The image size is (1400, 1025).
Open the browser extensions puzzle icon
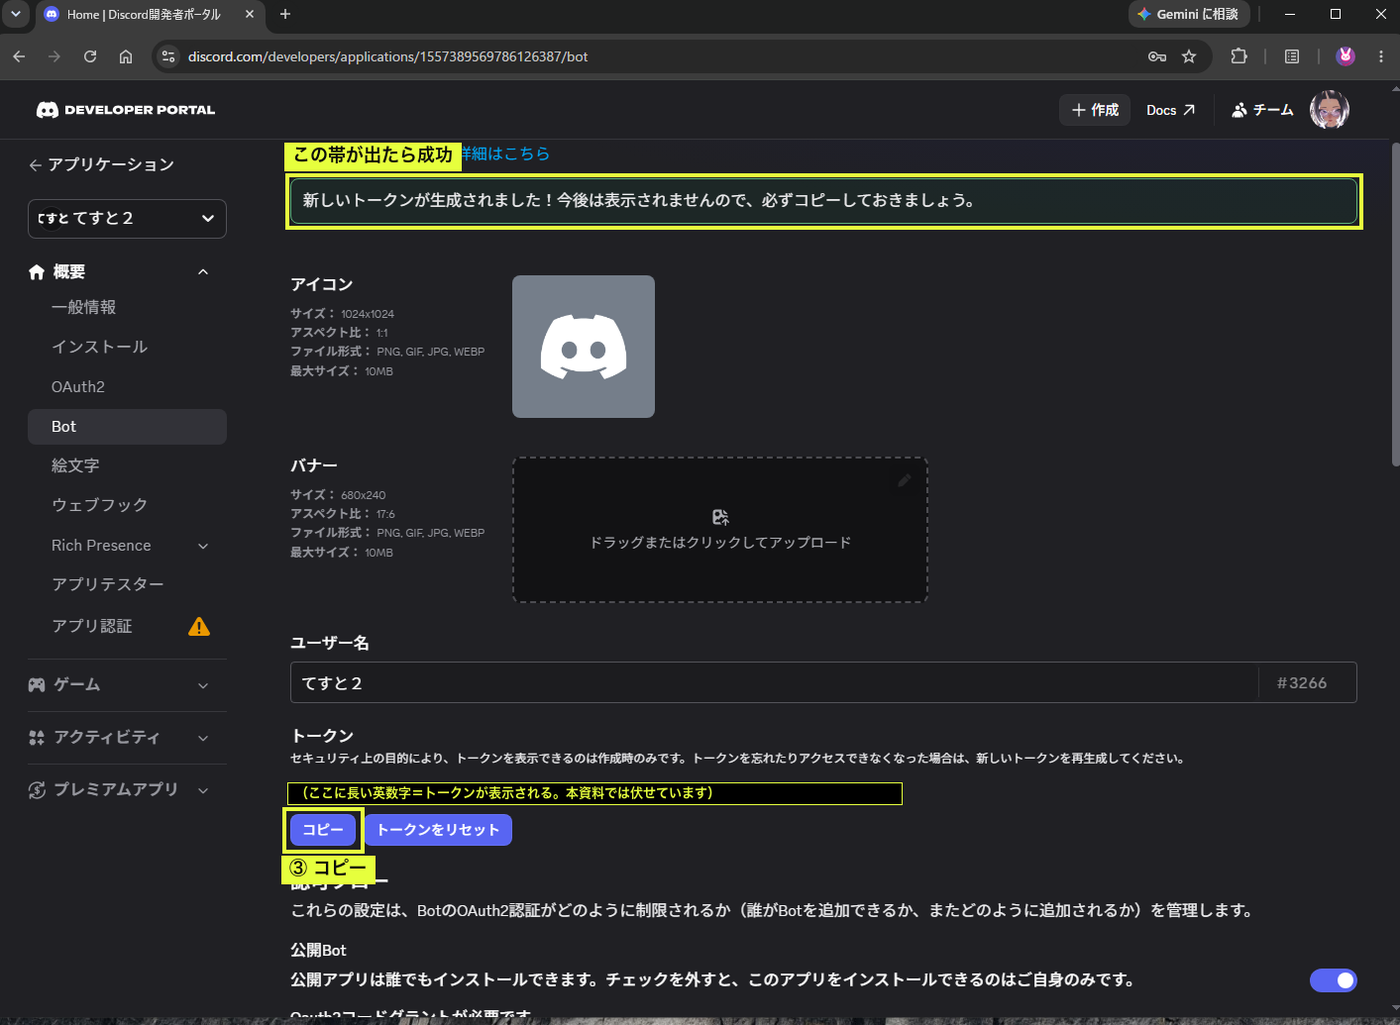pos(1239,57)
